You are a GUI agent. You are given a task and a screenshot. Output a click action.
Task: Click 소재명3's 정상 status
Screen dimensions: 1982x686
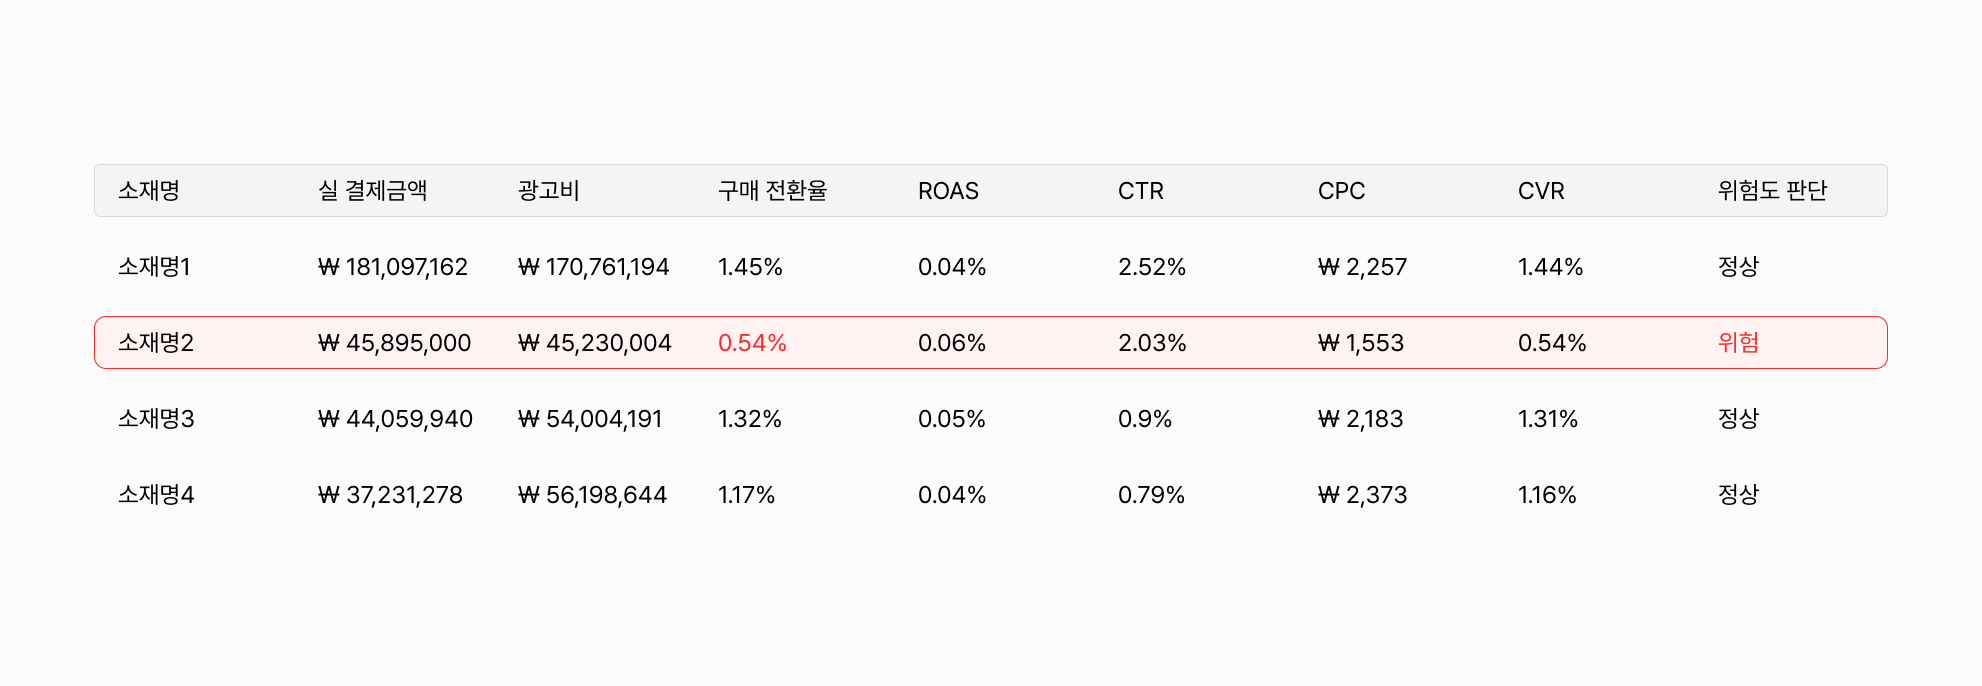tap(1738, 419)
